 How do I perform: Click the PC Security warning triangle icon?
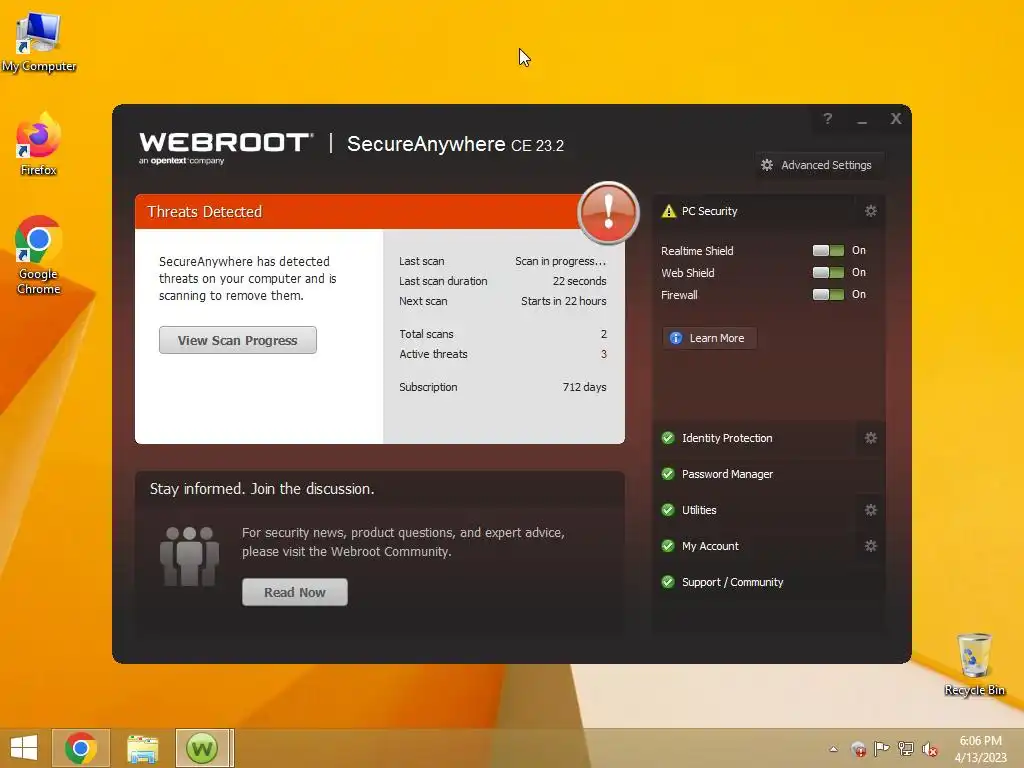point(668,211)
